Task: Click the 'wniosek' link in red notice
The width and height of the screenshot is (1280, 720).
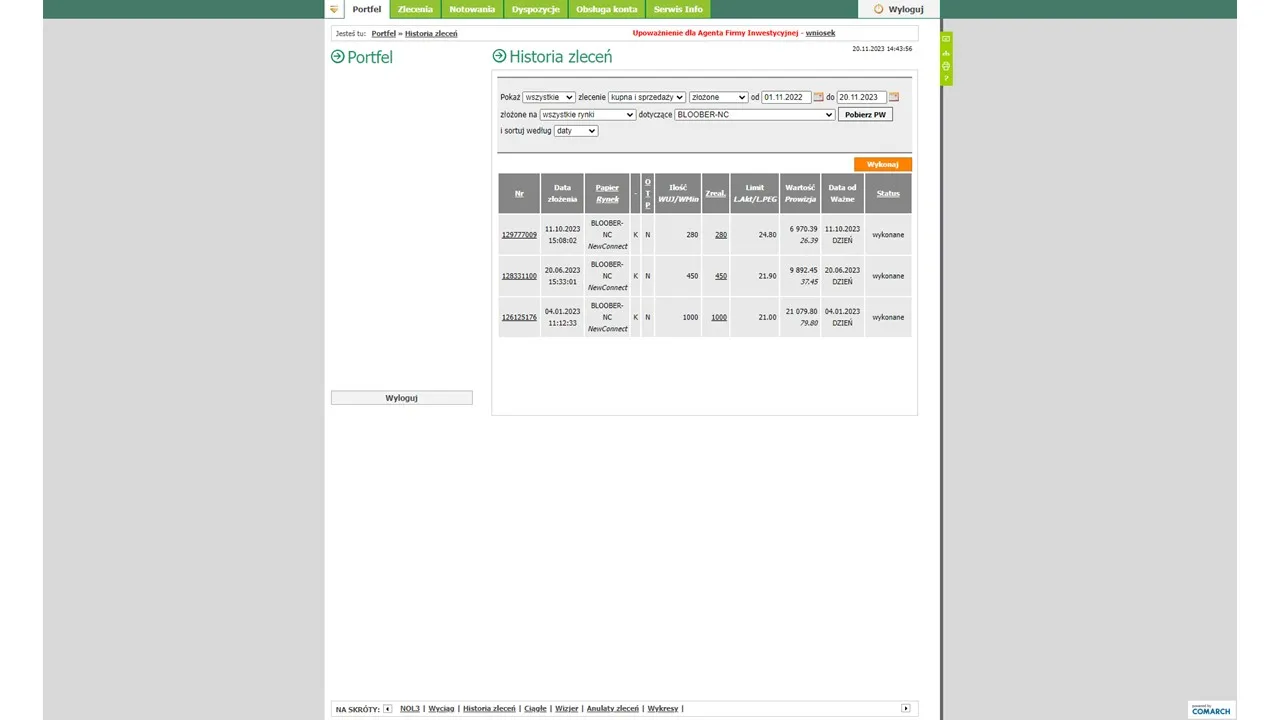Action: tap(820, 33)
